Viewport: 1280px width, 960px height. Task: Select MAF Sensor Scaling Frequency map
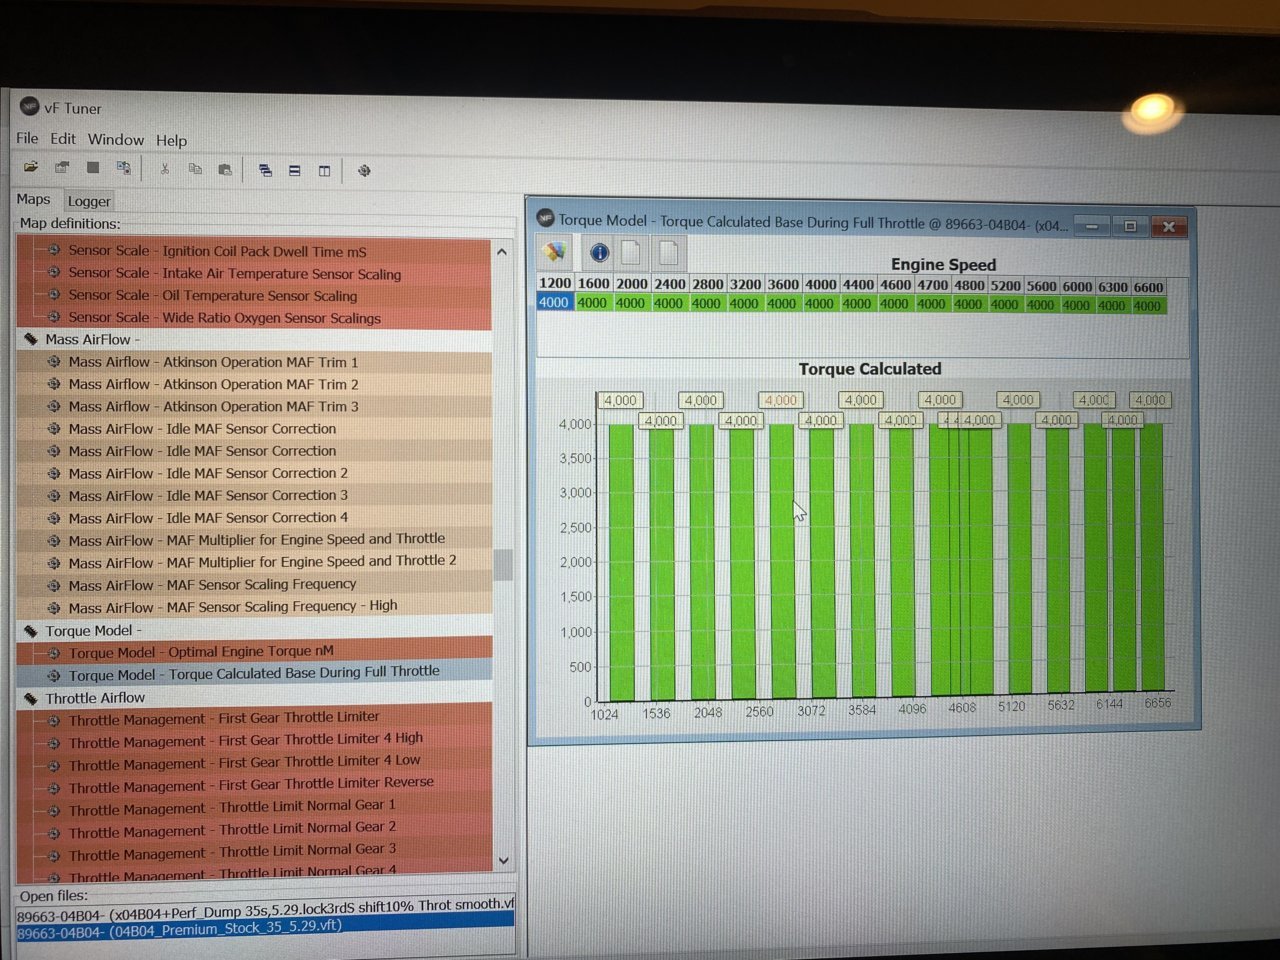click(x=212, y=584)
